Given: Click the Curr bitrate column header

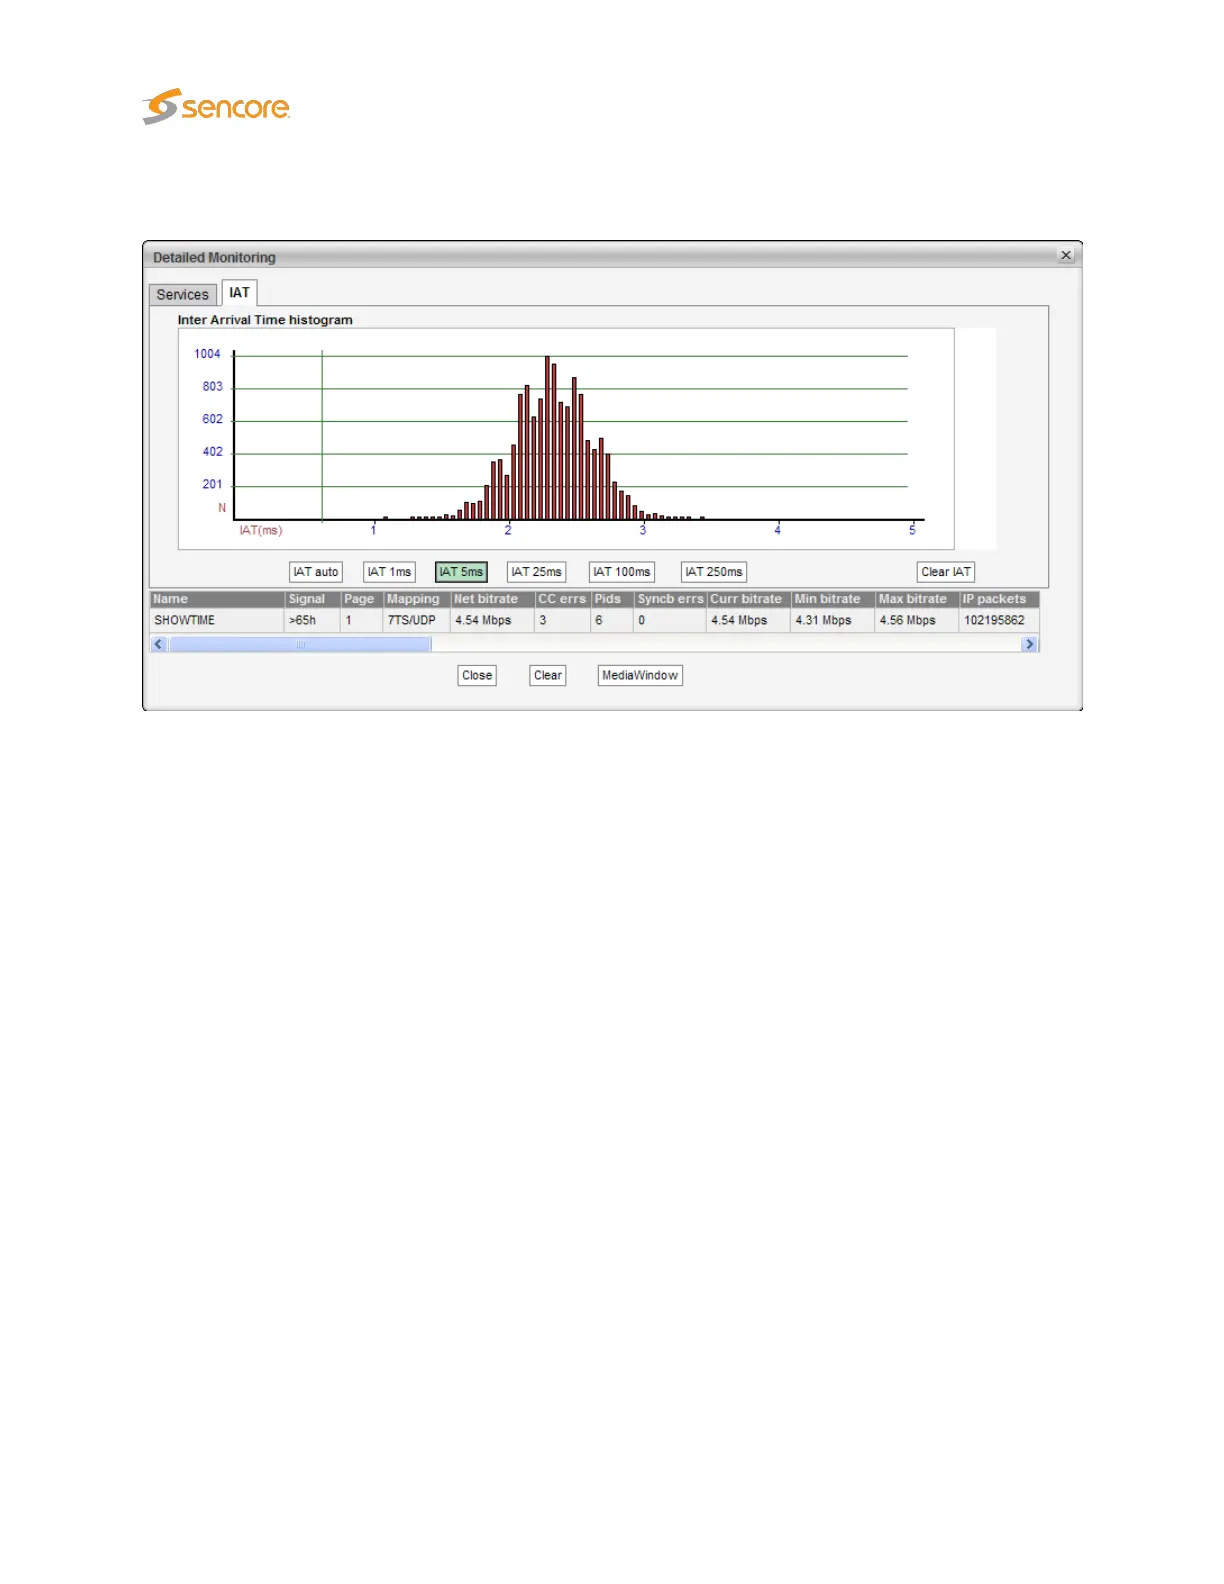Looking at the screenshot, I should click(749, 600).
